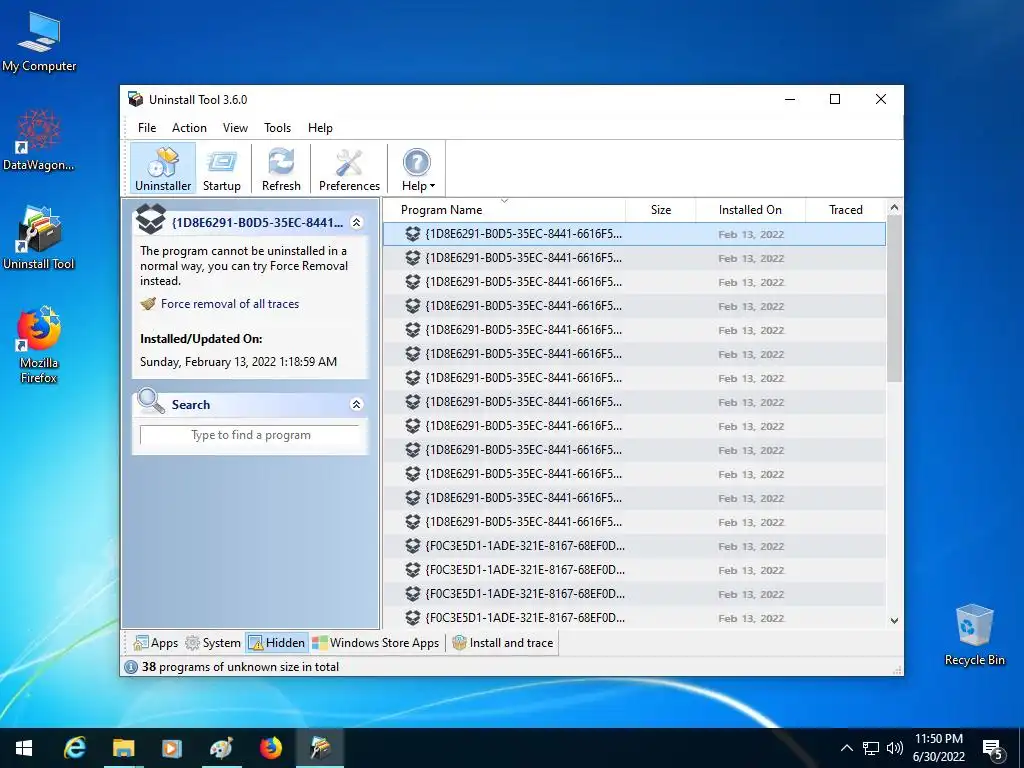This screenshot has height=768, width=1024.
Task: Open the Tools menu
Action: (x=278, y=128)
